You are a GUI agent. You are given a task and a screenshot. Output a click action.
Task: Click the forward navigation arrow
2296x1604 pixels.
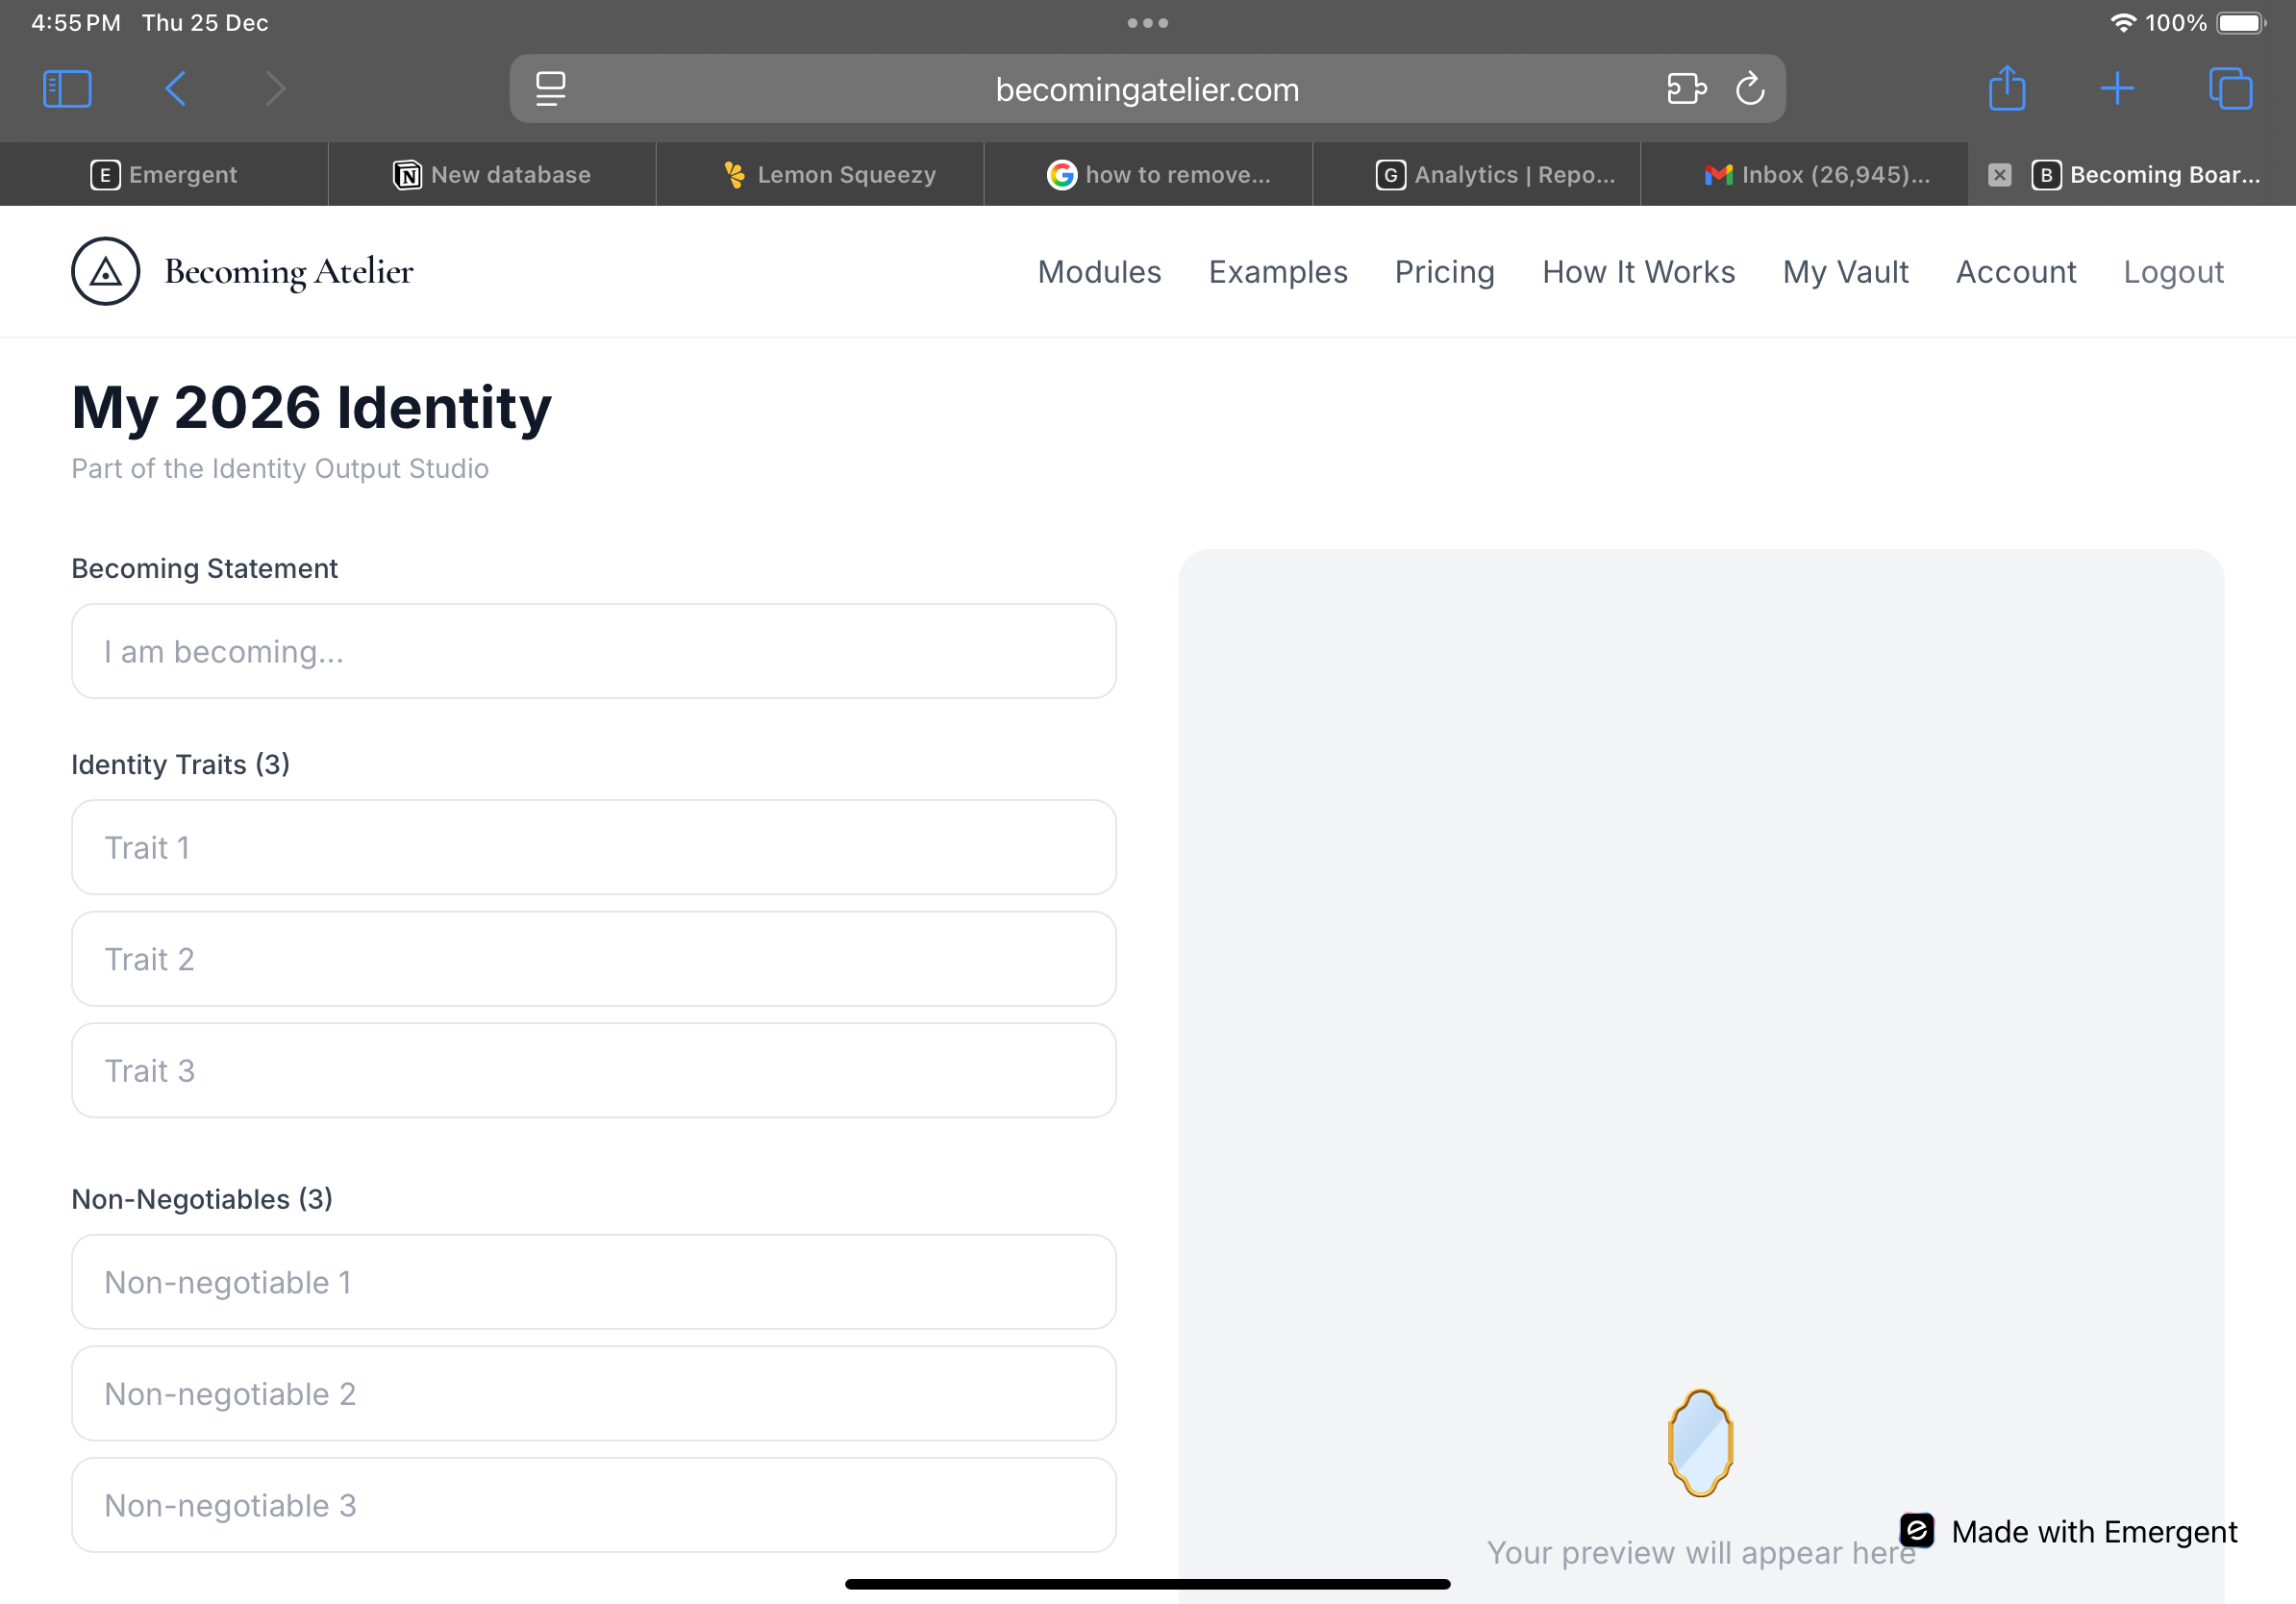click(x=275, y=88)
